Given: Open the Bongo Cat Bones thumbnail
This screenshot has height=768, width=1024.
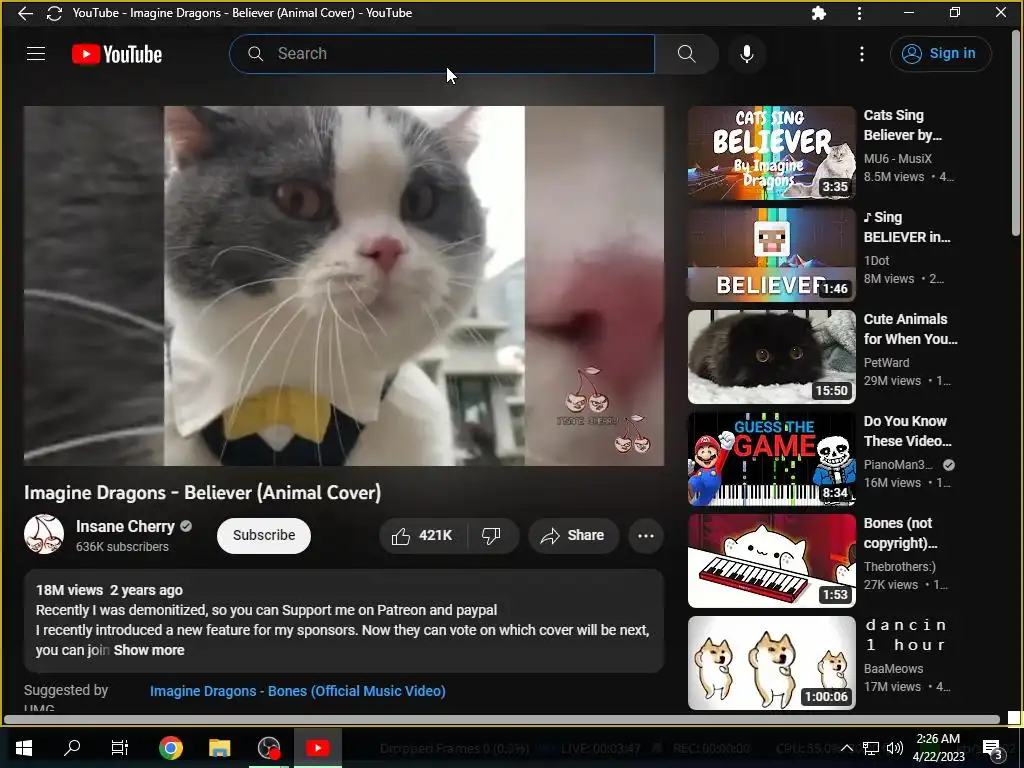Looking at the screenshot, I should [x=771, y=560].
